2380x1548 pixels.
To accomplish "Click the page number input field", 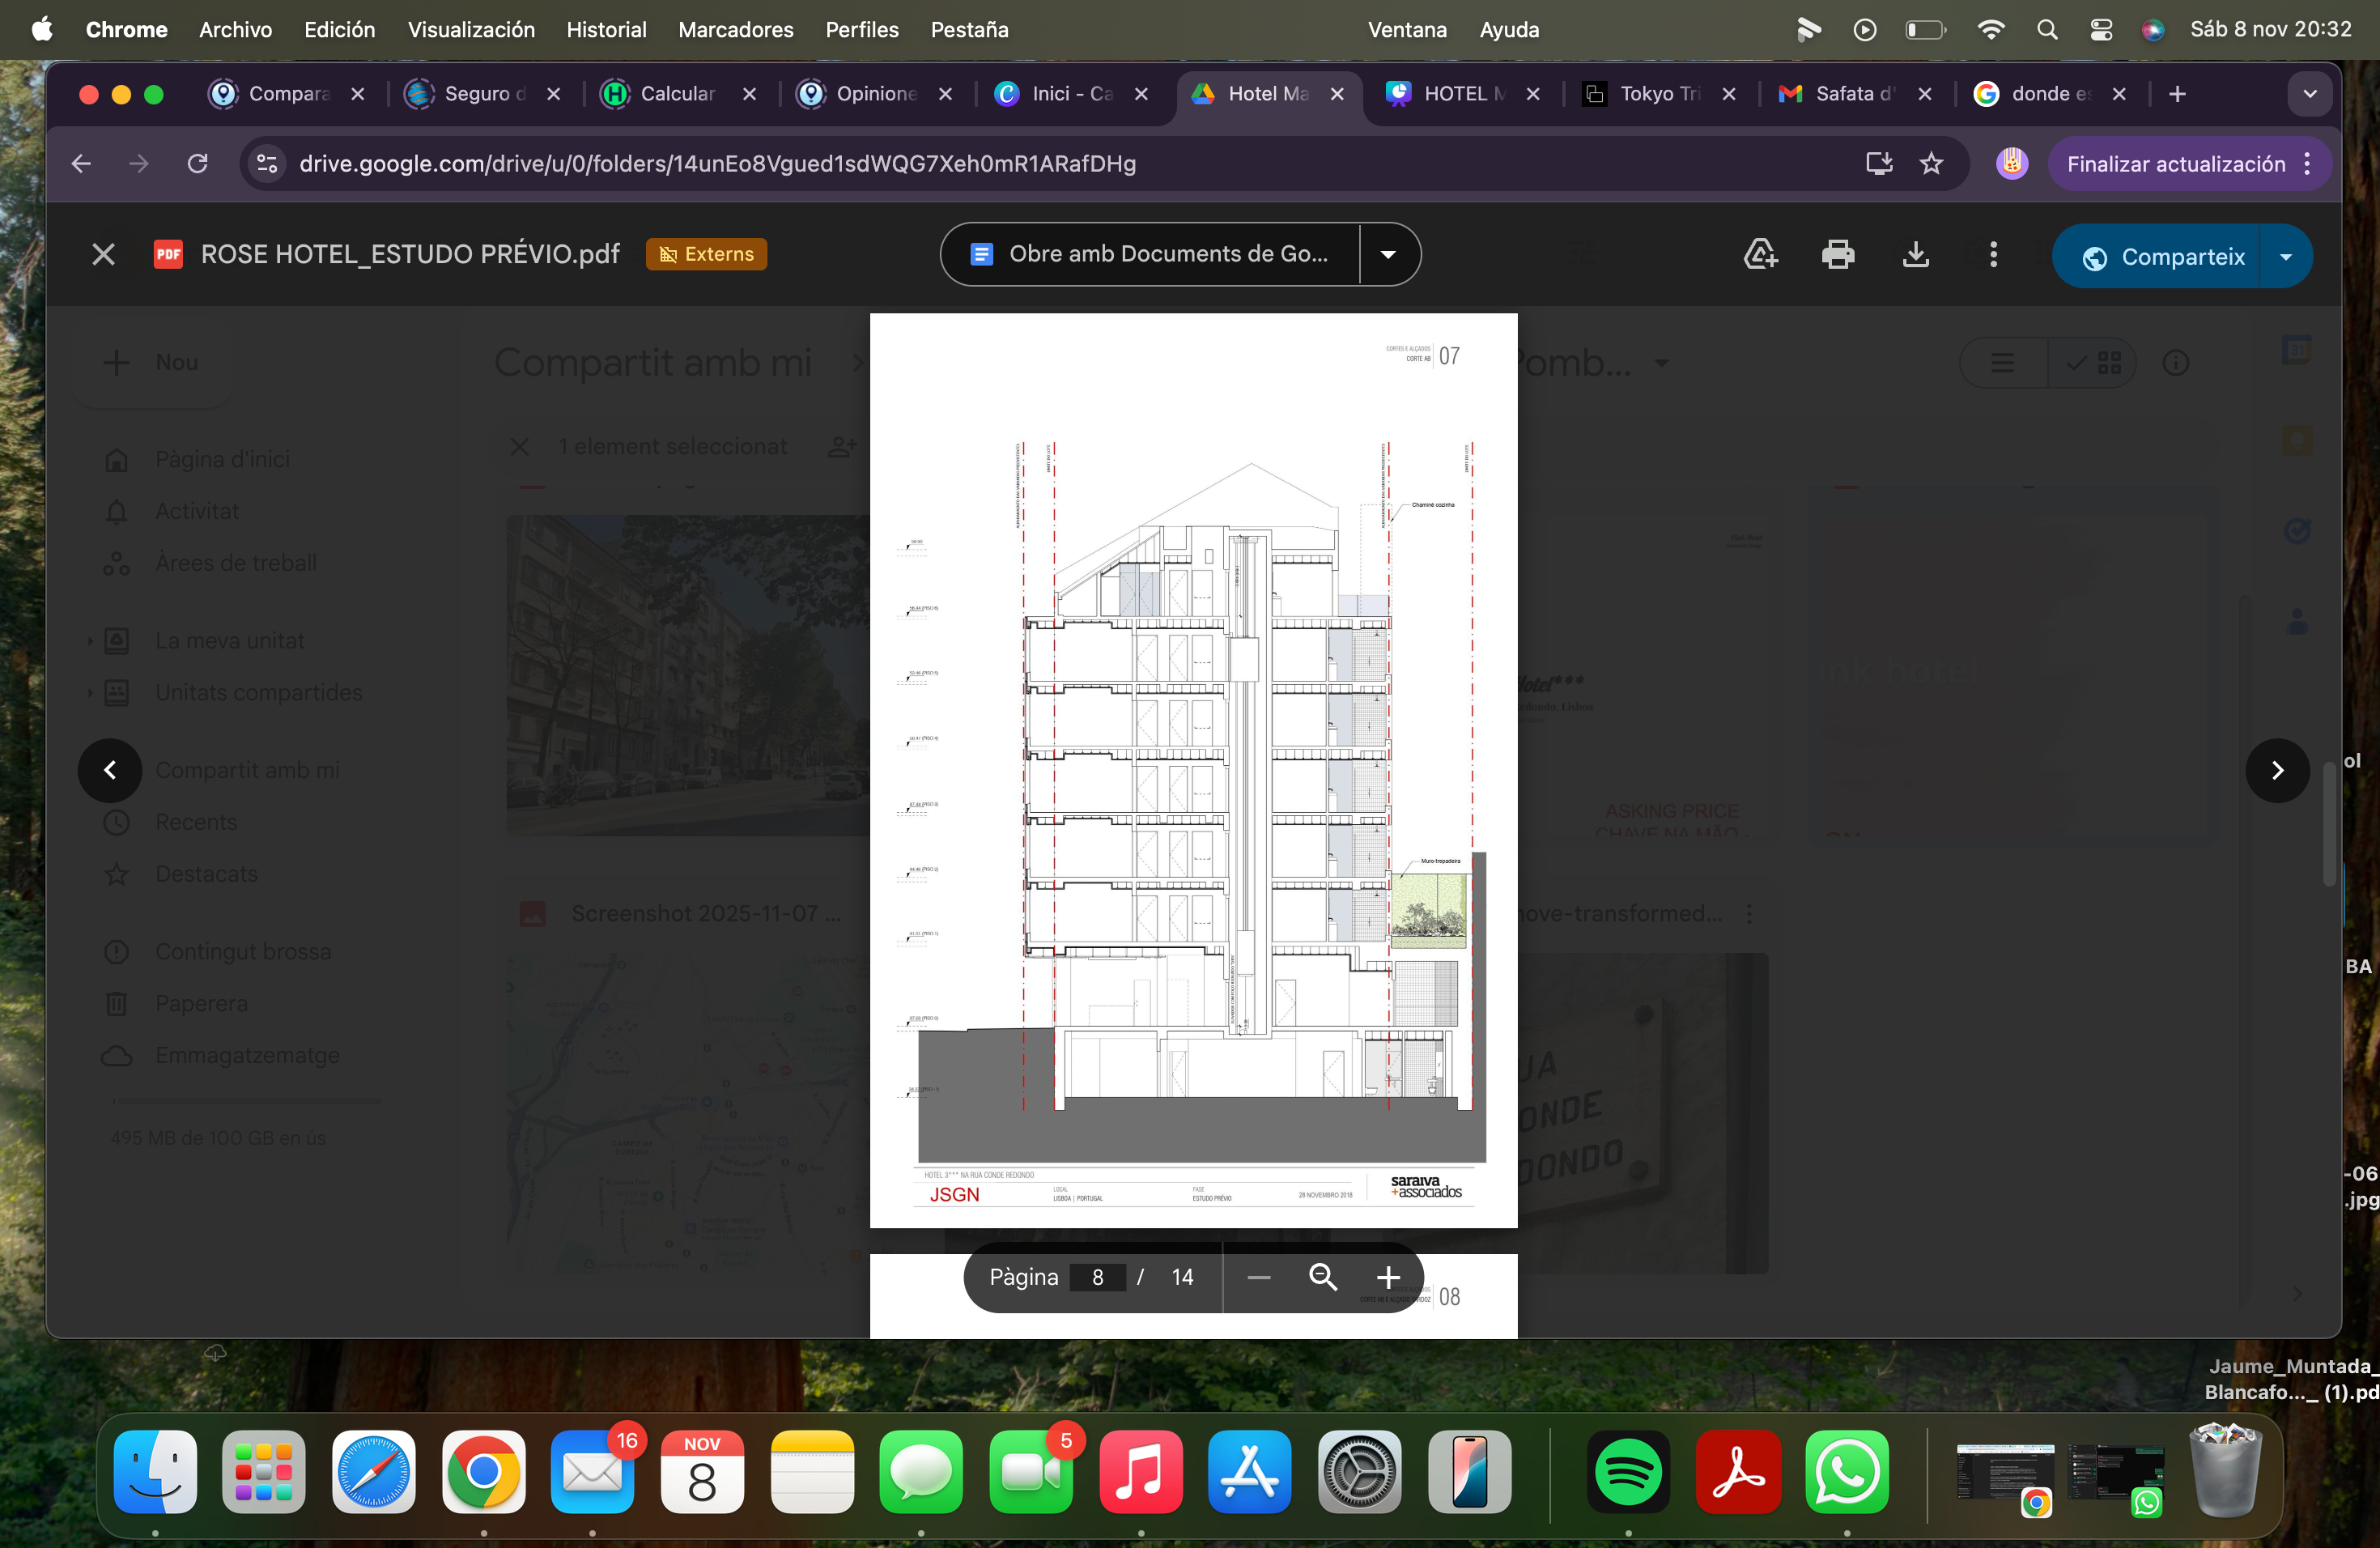I will click(x=1097, y=1277).
